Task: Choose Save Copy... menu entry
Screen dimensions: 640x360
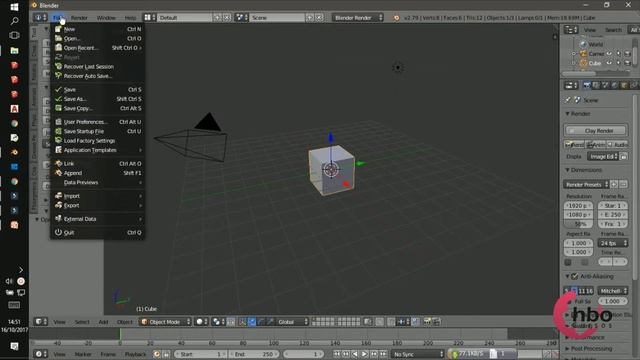Action: [98, 108]
